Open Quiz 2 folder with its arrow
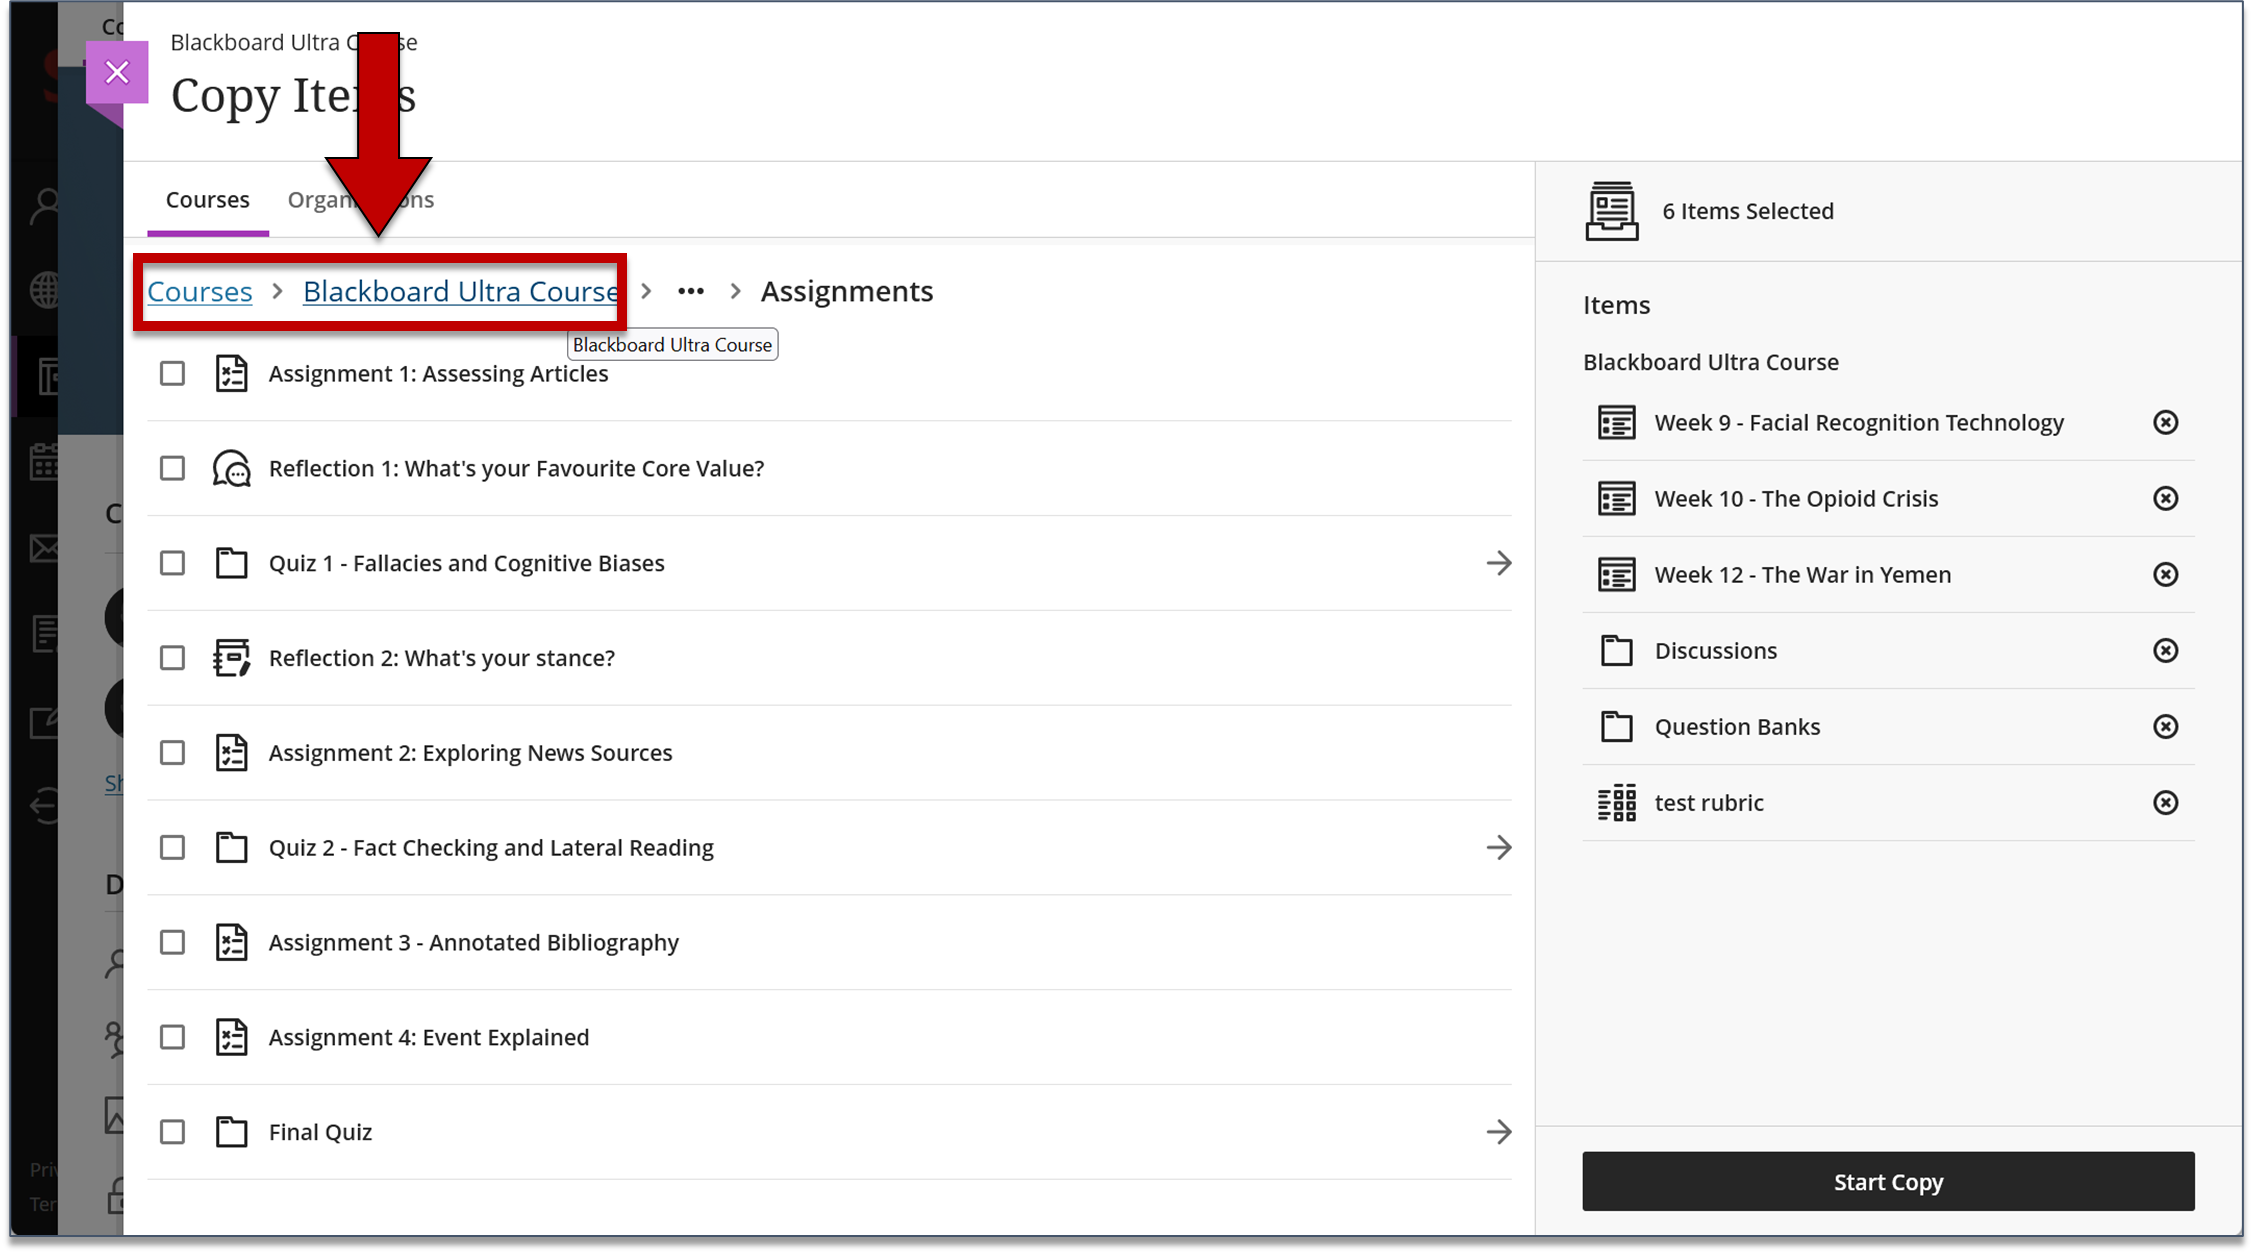 click(1498, 847)
